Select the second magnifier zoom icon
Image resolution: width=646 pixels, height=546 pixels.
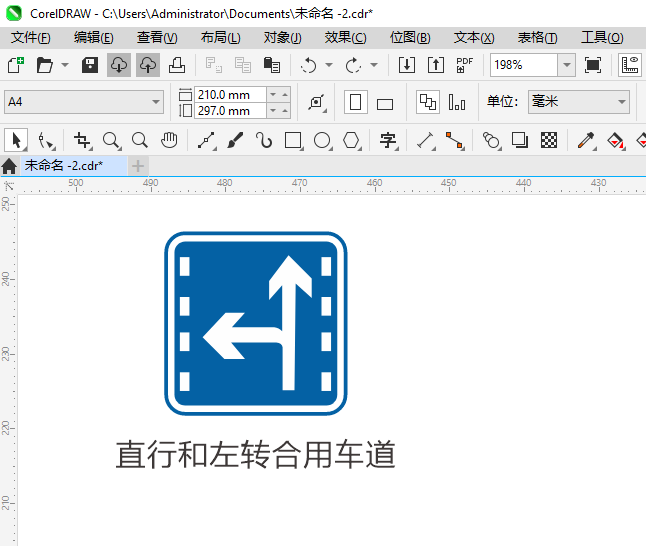(x=140, y=141)
